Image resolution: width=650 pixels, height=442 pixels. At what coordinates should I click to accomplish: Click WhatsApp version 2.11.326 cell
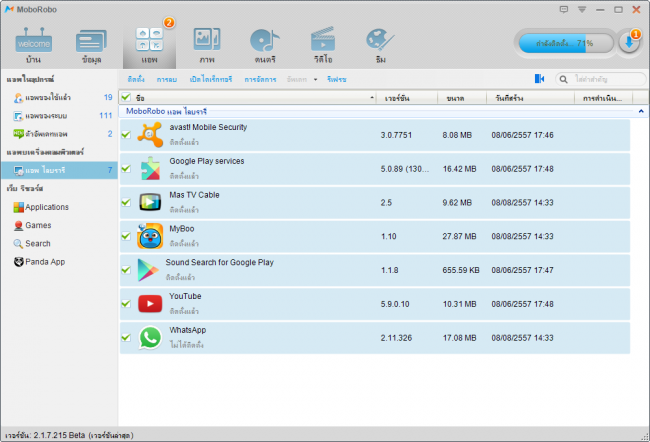coord(396,338)
